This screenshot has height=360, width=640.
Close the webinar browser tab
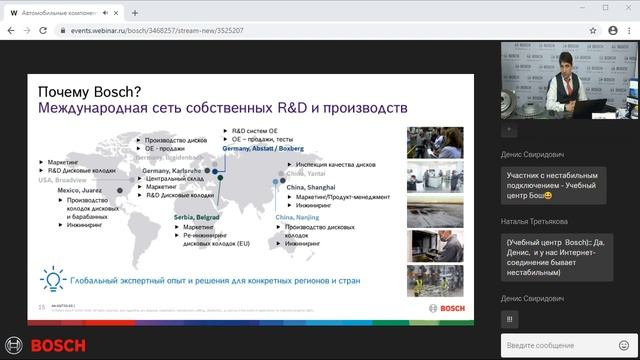point(116,13)
